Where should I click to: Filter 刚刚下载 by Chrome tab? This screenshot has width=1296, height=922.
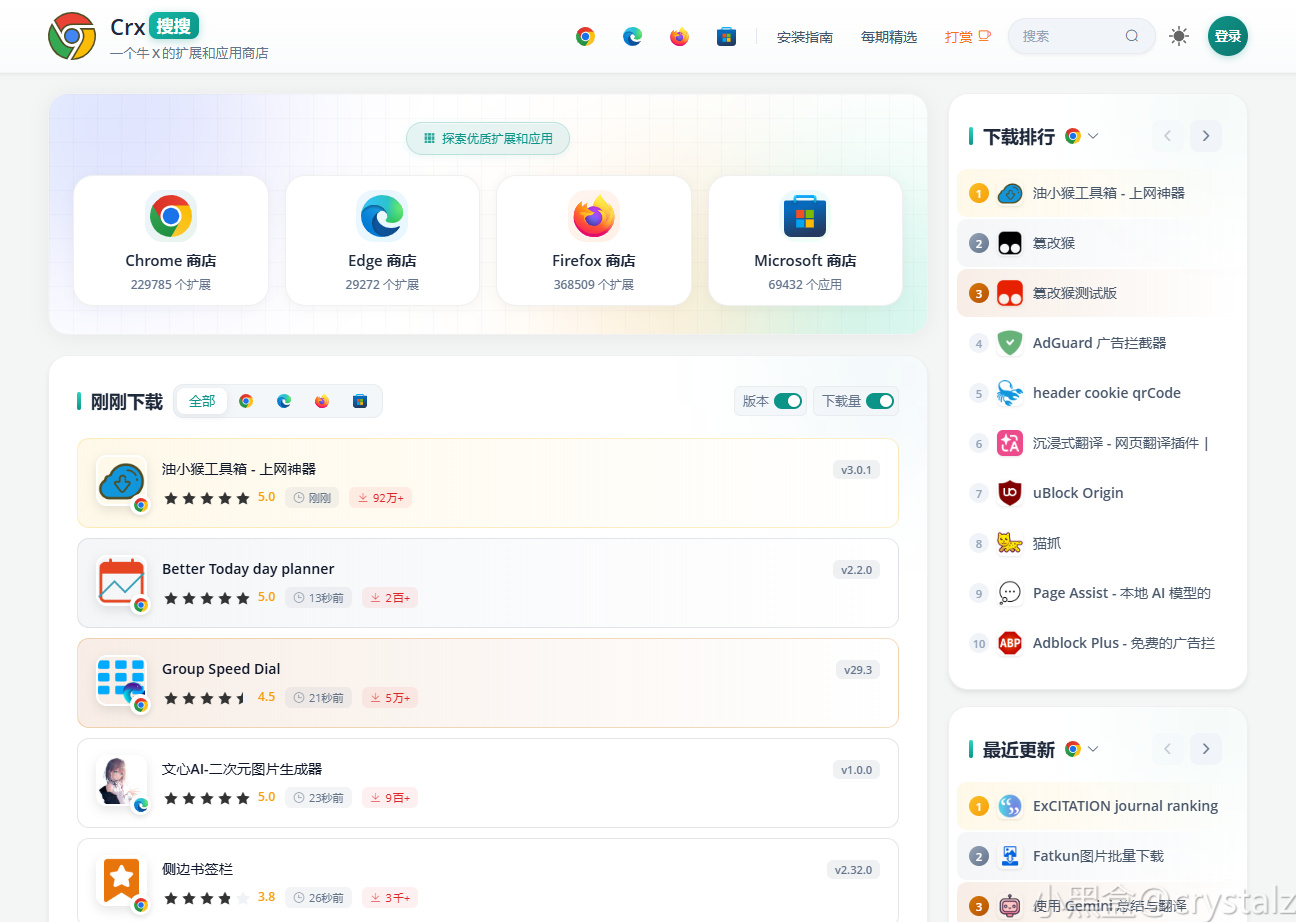246,401
